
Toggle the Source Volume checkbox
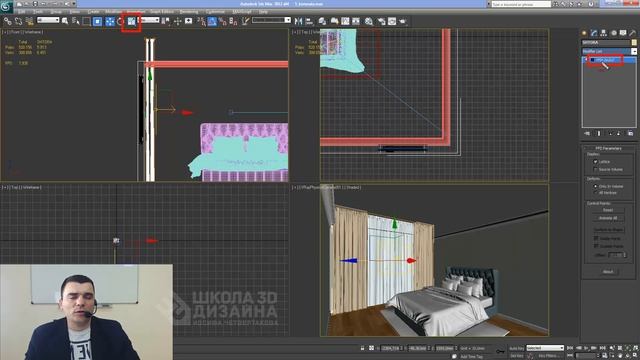pos(595,169)
